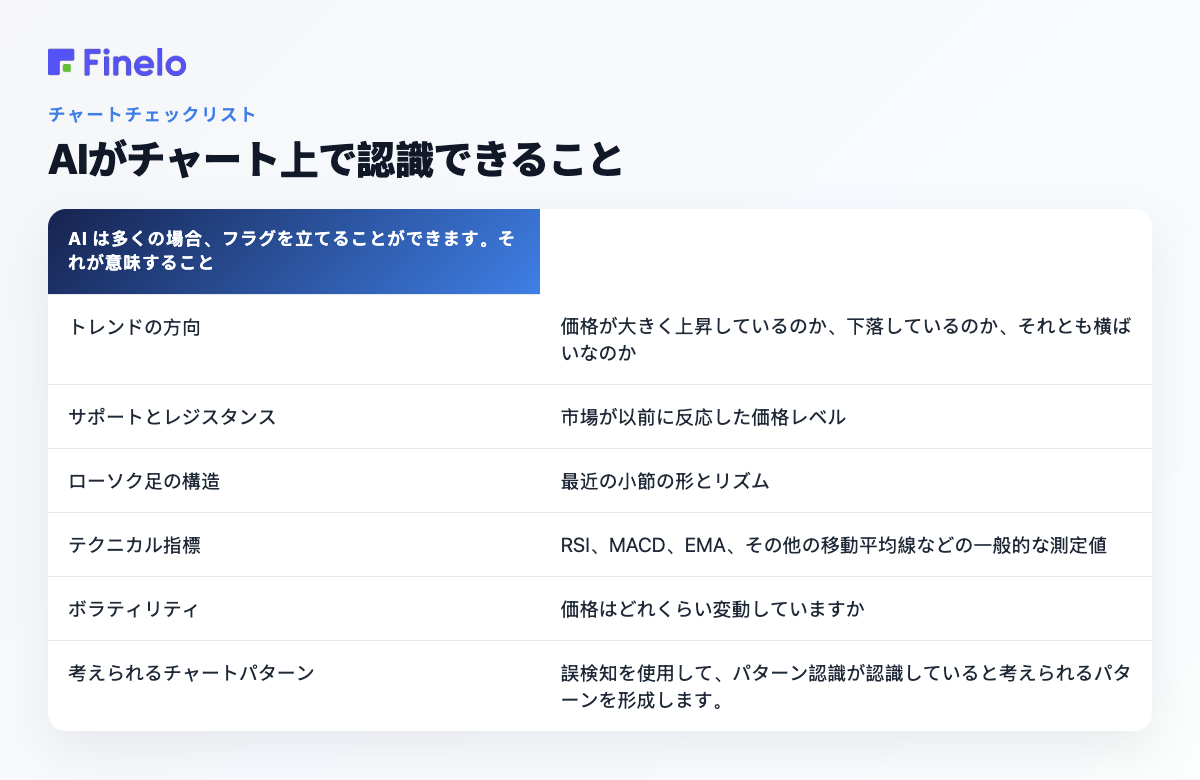Click the 価格はどれくらい変動していますか description
1200x780 pixels.
pyautogui.click(x=712, y=609)
